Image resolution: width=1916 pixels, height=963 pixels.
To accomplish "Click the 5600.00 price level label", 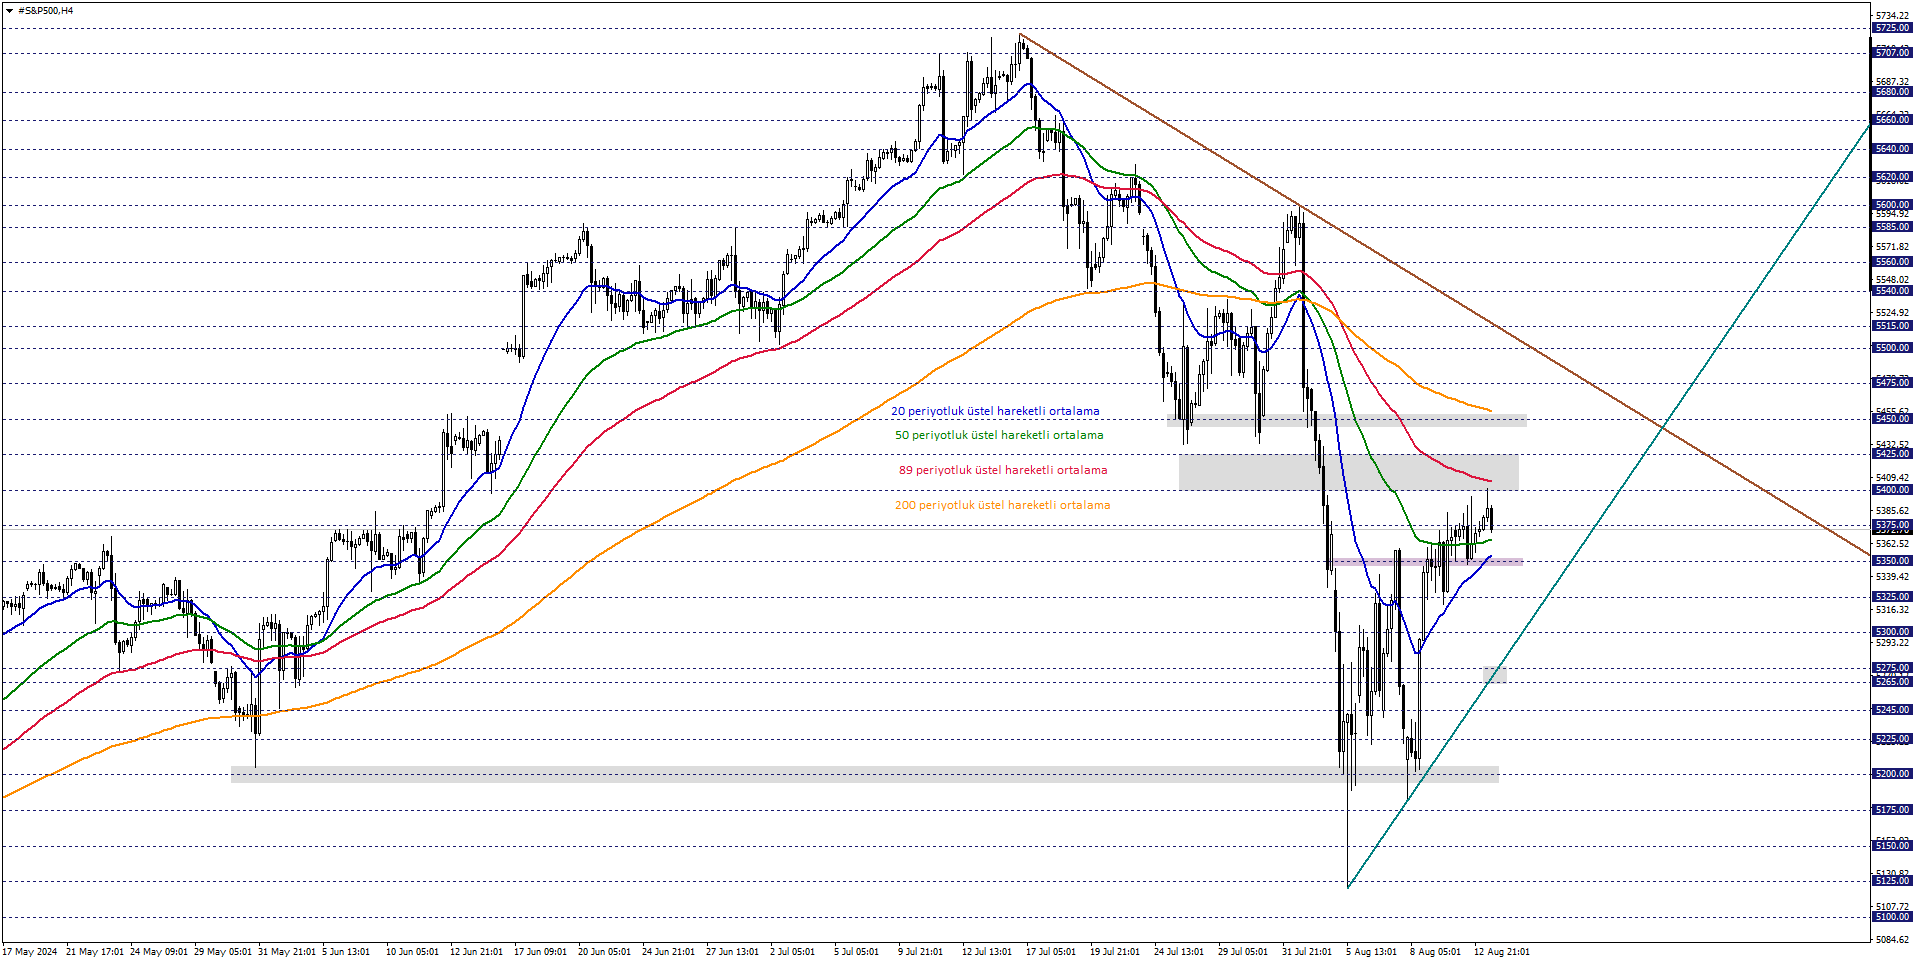I will pyautogui.click(x=1892, y=205).
